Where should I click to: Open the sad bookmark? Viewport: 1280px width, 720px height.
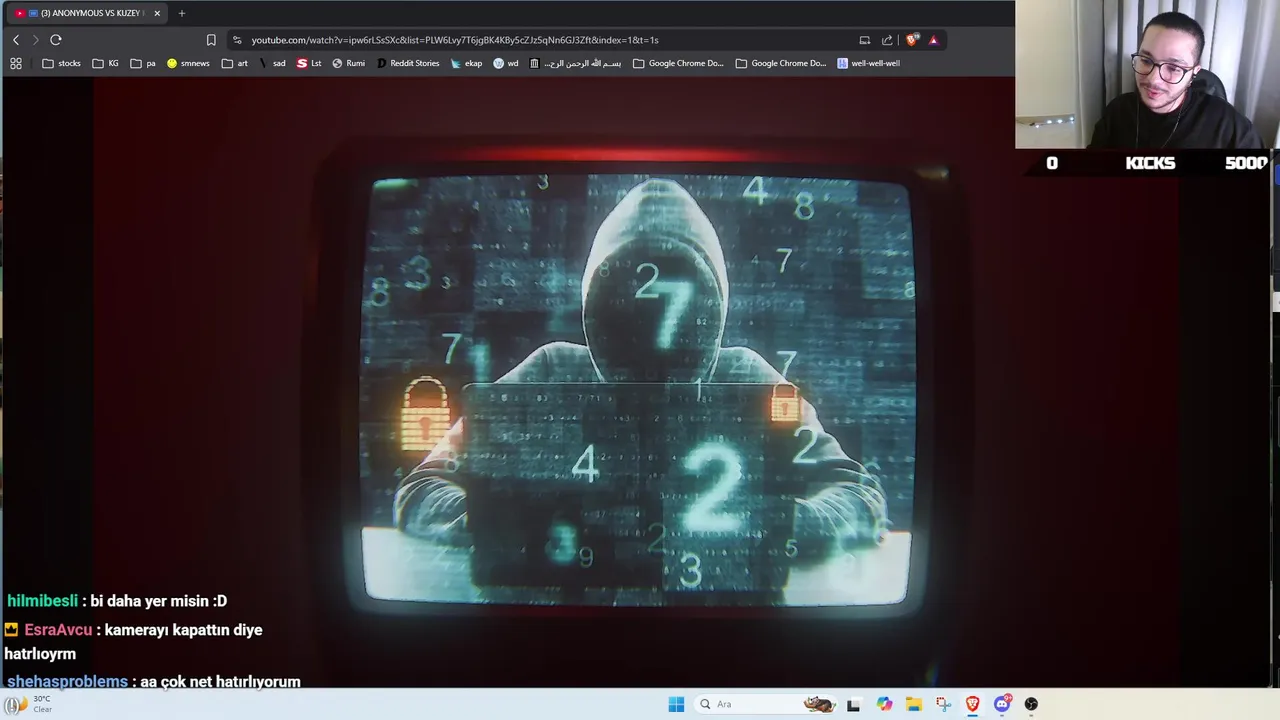pyautogui.click(x=272, y=63)
